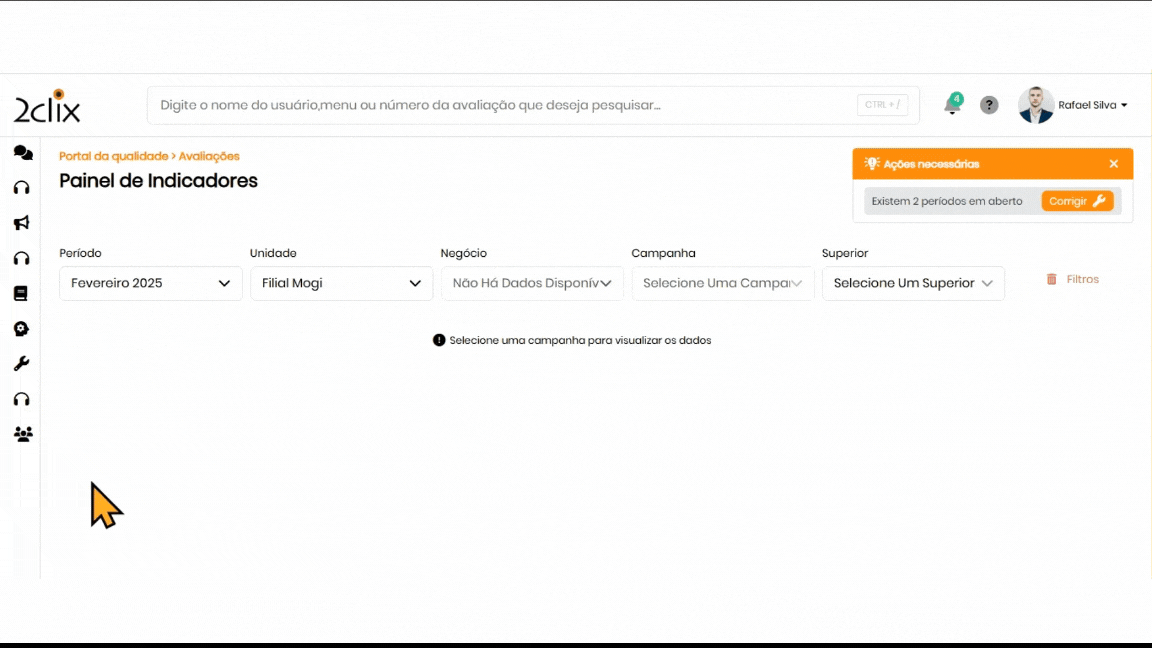Click the 2clix logo
This screenshot has width=1152, height=648.
click(x=47, y=107)
